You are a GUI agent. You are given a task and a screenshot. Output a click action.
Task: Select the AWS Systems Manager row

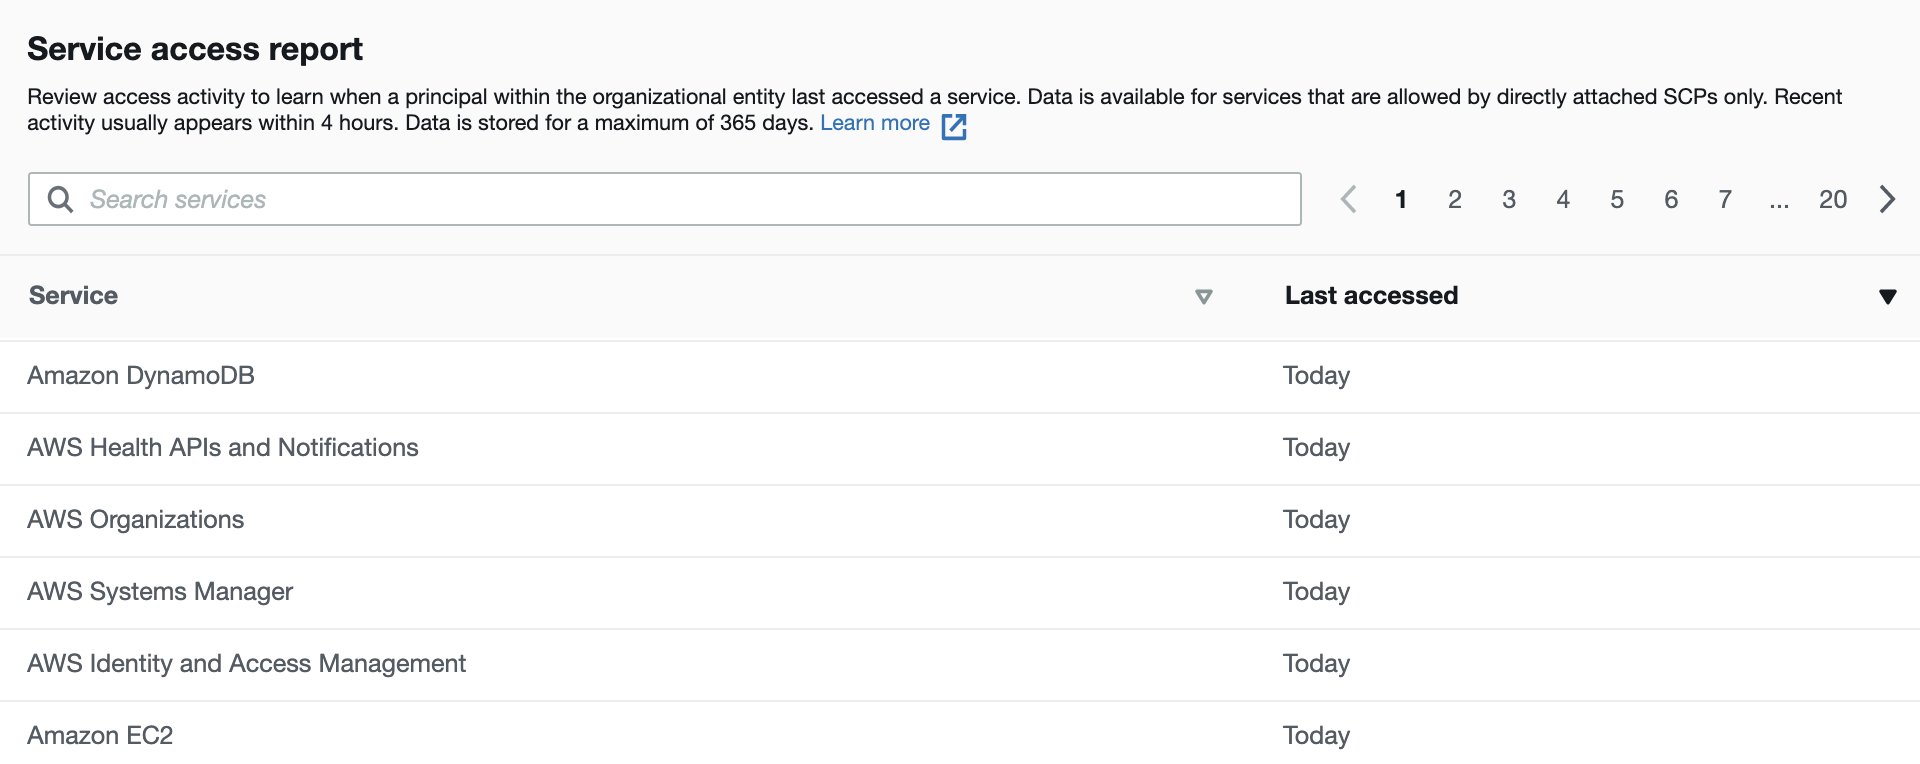[160, 592]
